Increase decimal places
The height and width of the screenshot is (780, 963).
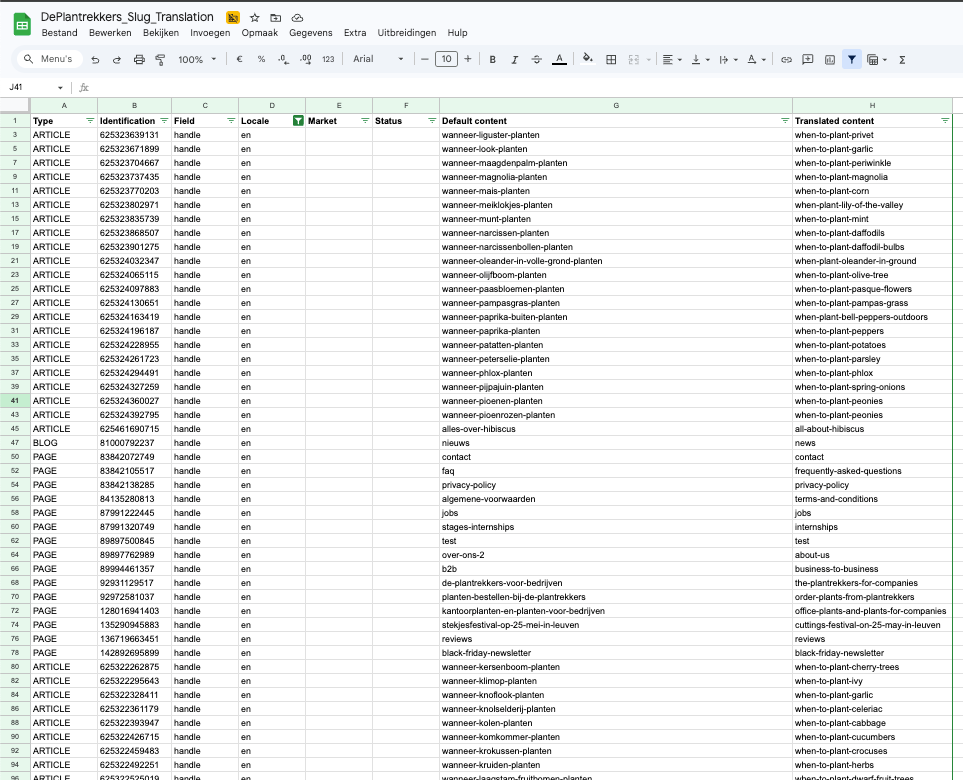click(x=306, y=60)
